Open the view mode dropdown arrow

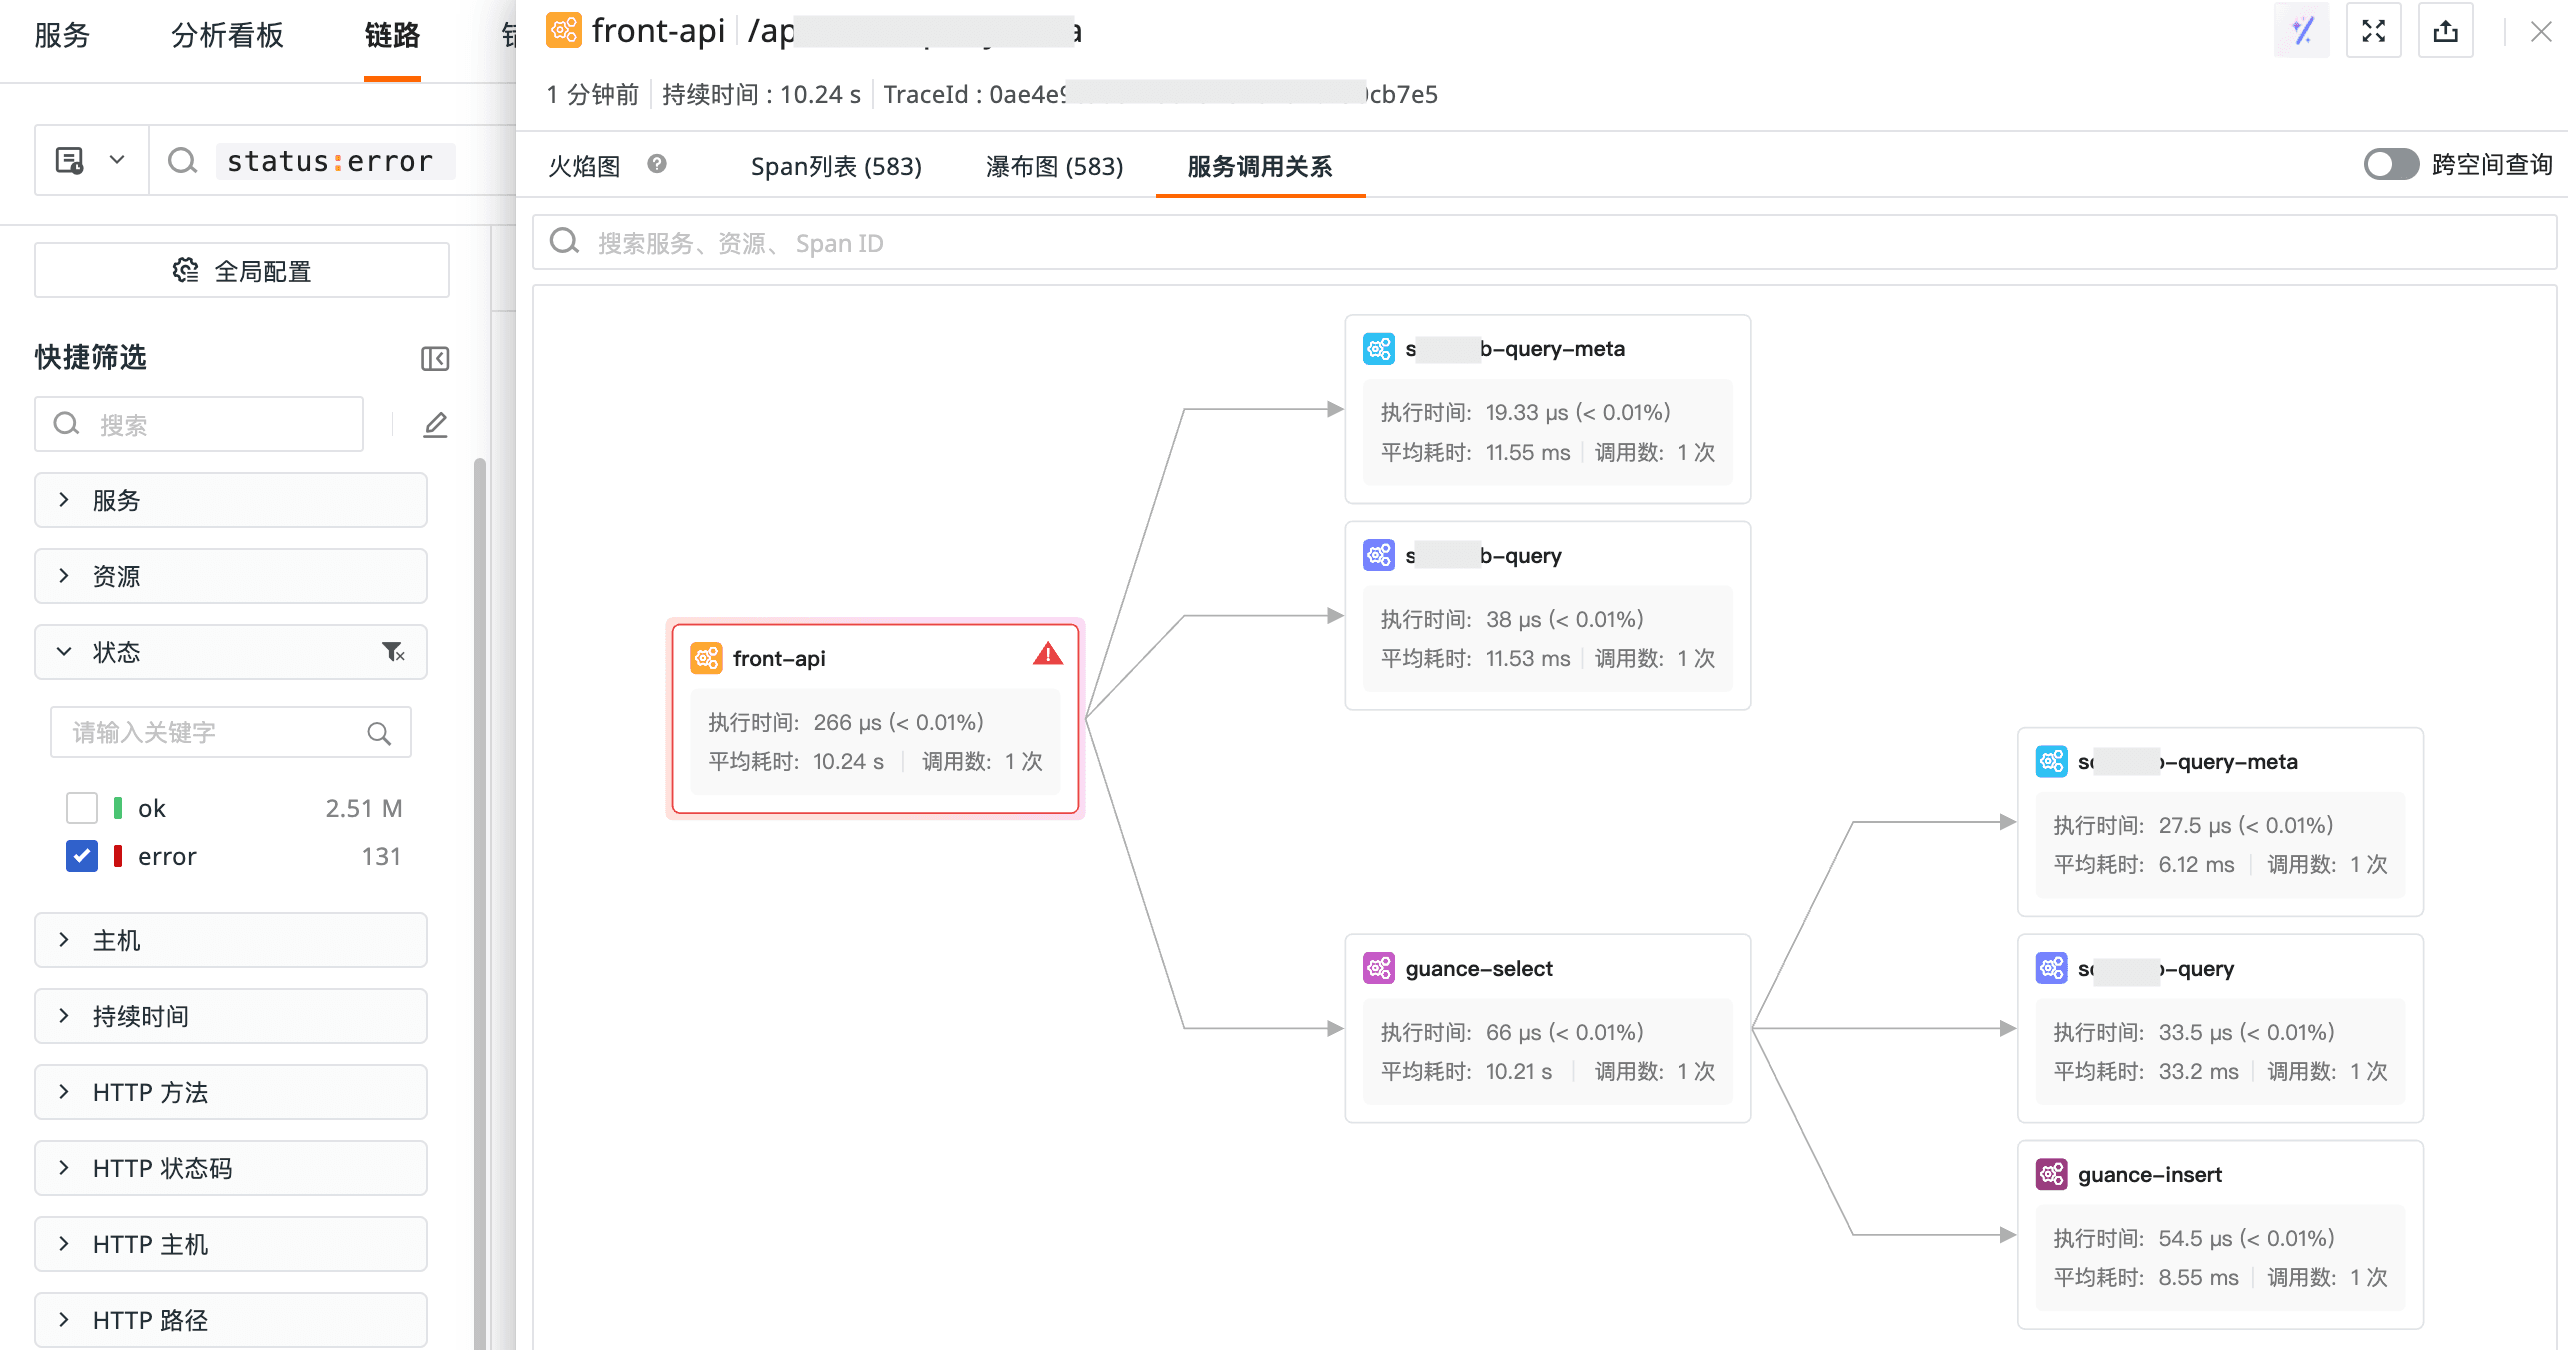coord(117,160)
